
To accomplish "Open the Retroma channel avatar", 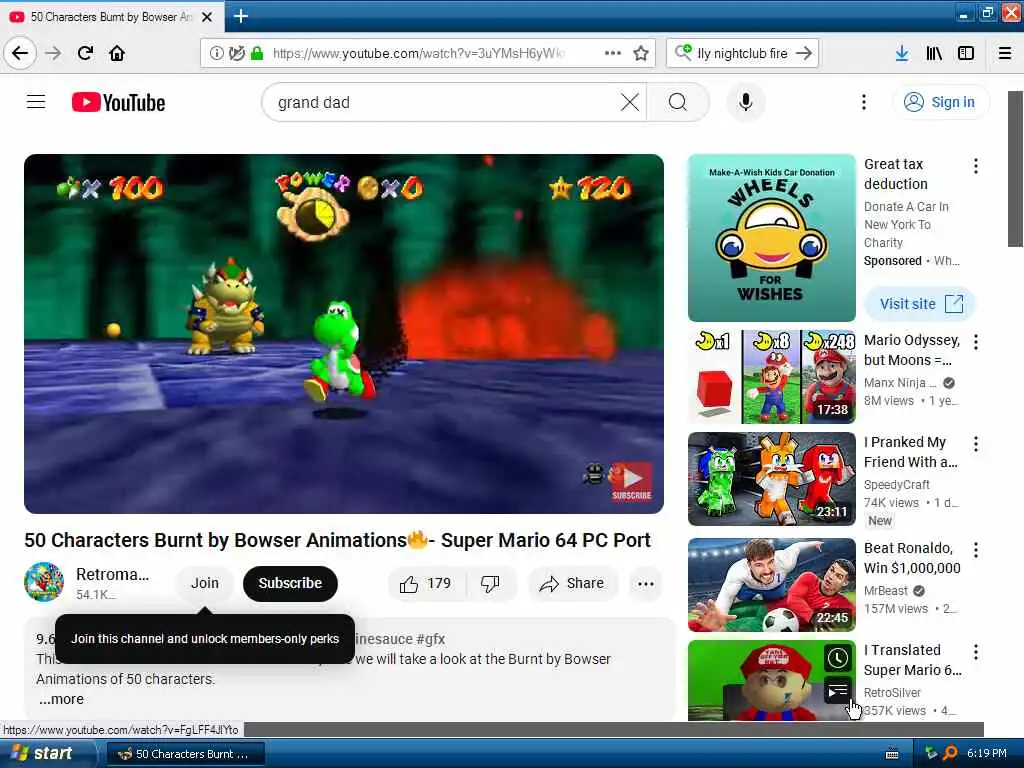I will click(x=44, y=582).
